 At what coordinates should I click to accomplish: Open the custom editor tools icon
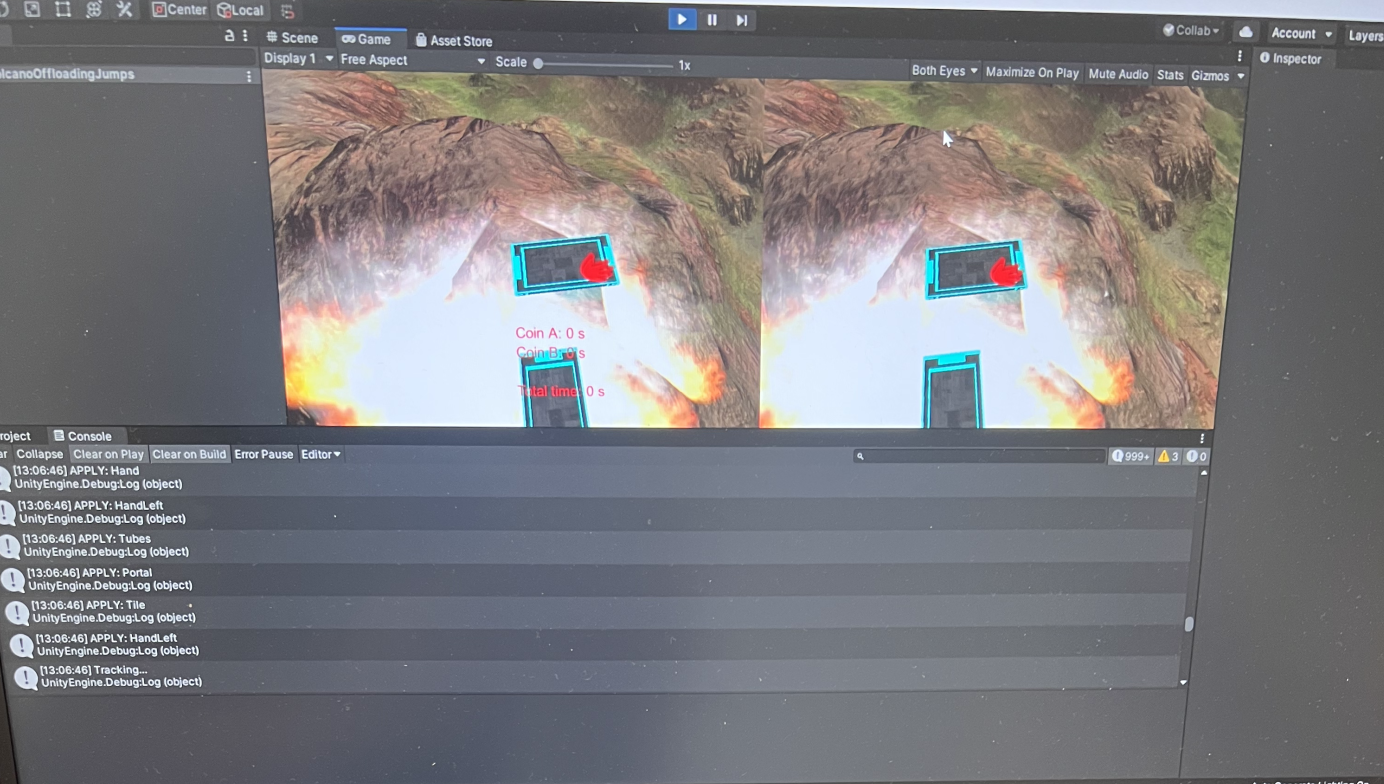tap(124, 9)
